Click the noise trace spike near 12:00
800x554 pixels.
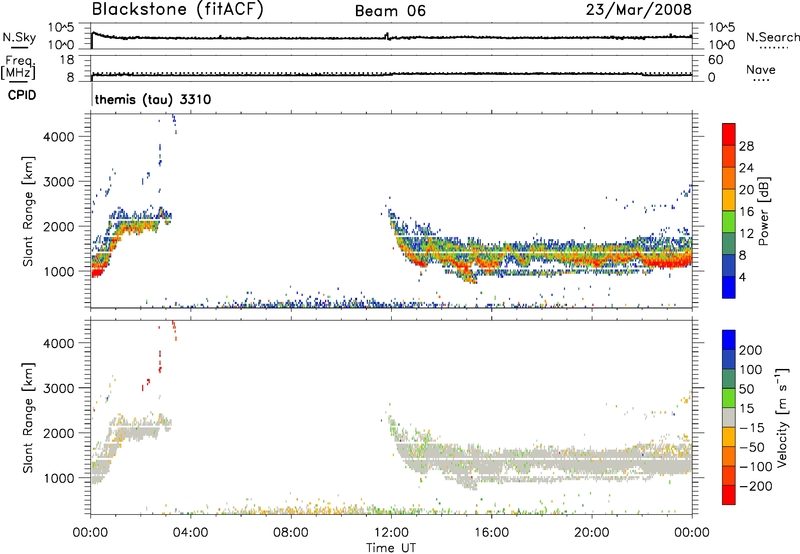click(387, 35)
